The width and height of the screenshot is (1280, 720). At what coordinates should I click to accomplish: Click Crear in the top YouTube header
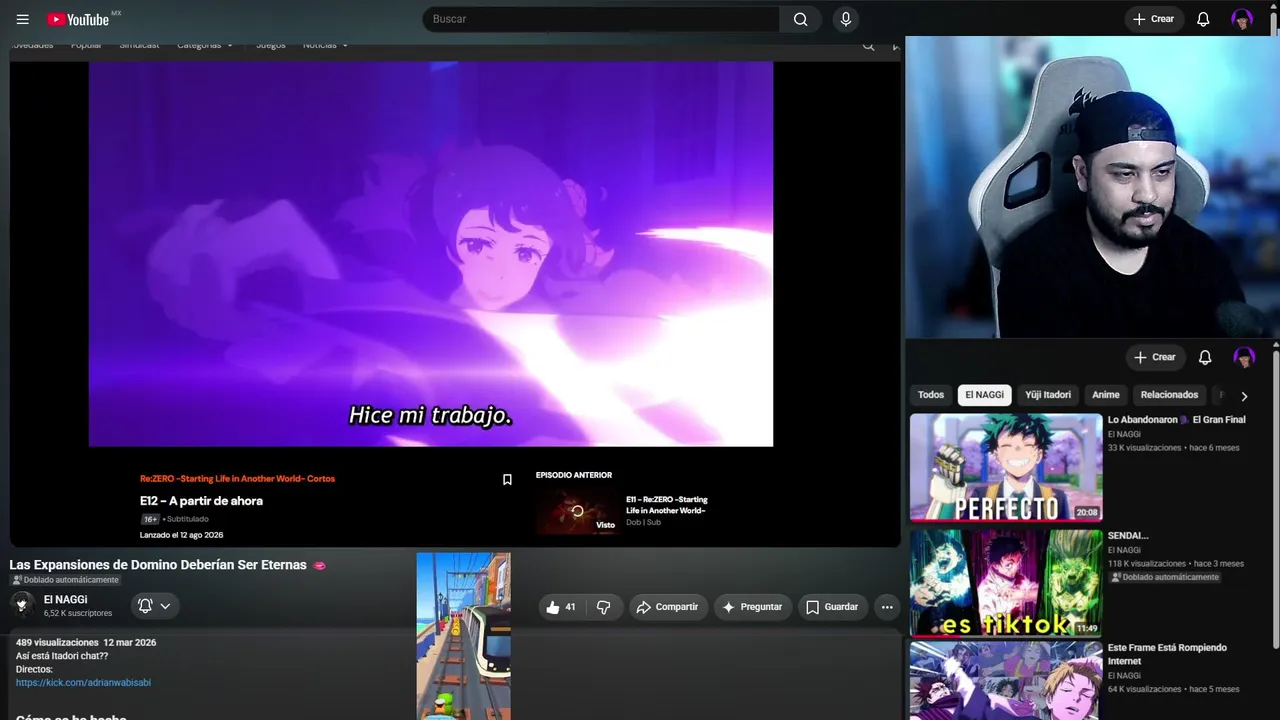pos(1154,19)
